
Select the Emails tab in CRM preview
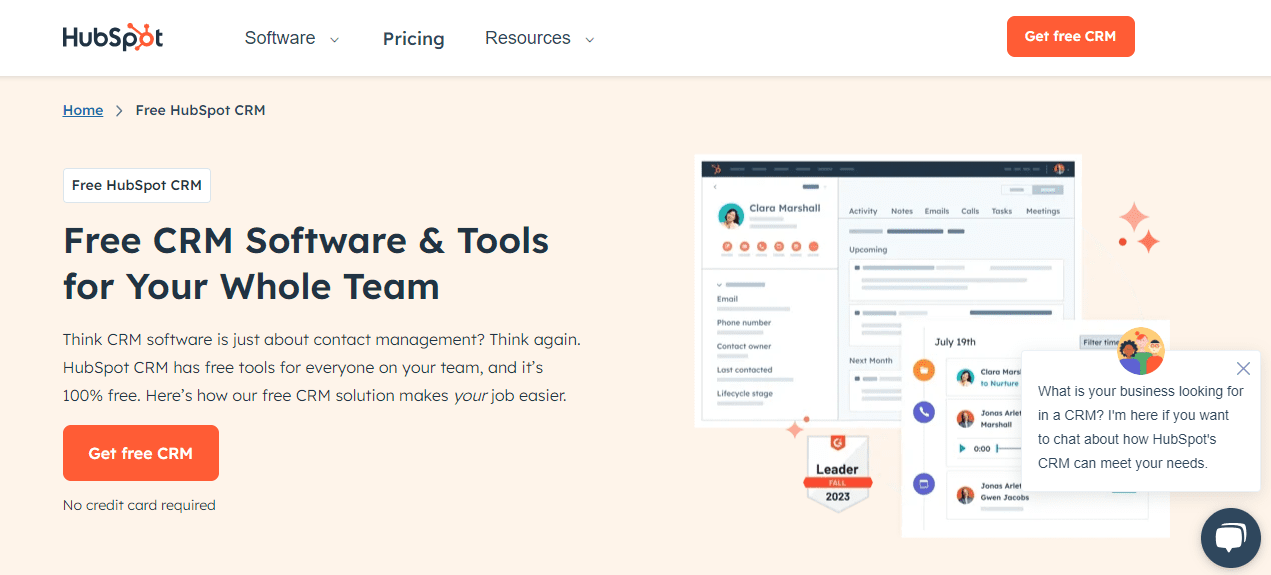pos(937,211)
